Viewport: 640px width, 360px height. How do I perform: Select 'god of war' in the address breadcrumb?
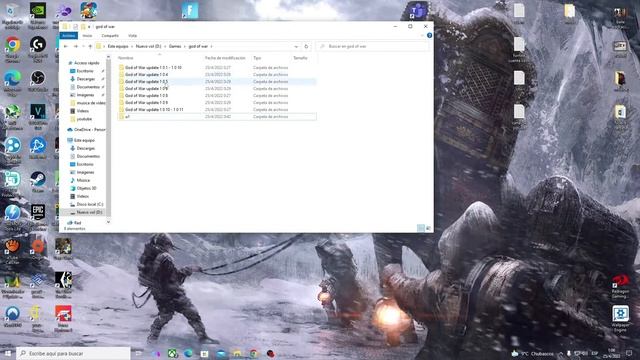point(198,47)
